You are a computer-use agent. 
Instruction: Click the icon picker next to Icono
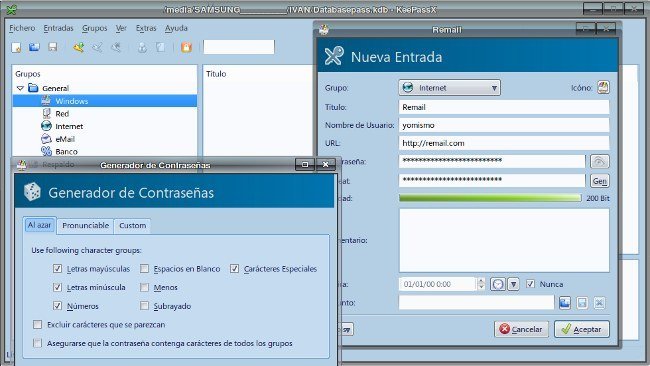(603, 87)
